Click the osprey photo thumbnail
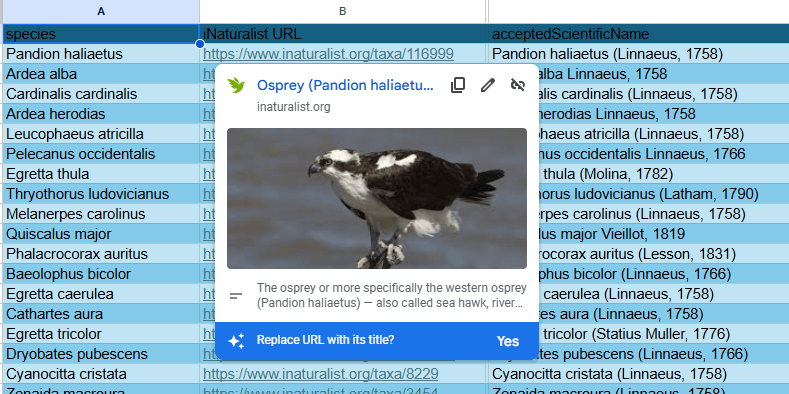 click(377, 198)
